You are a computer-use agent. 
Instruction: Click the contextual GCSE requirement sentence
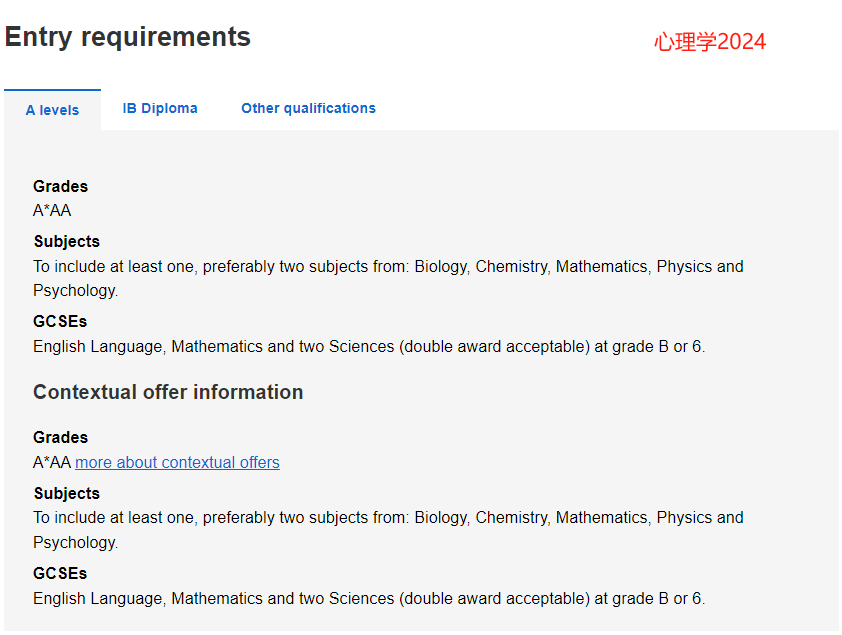click(369, 598)
